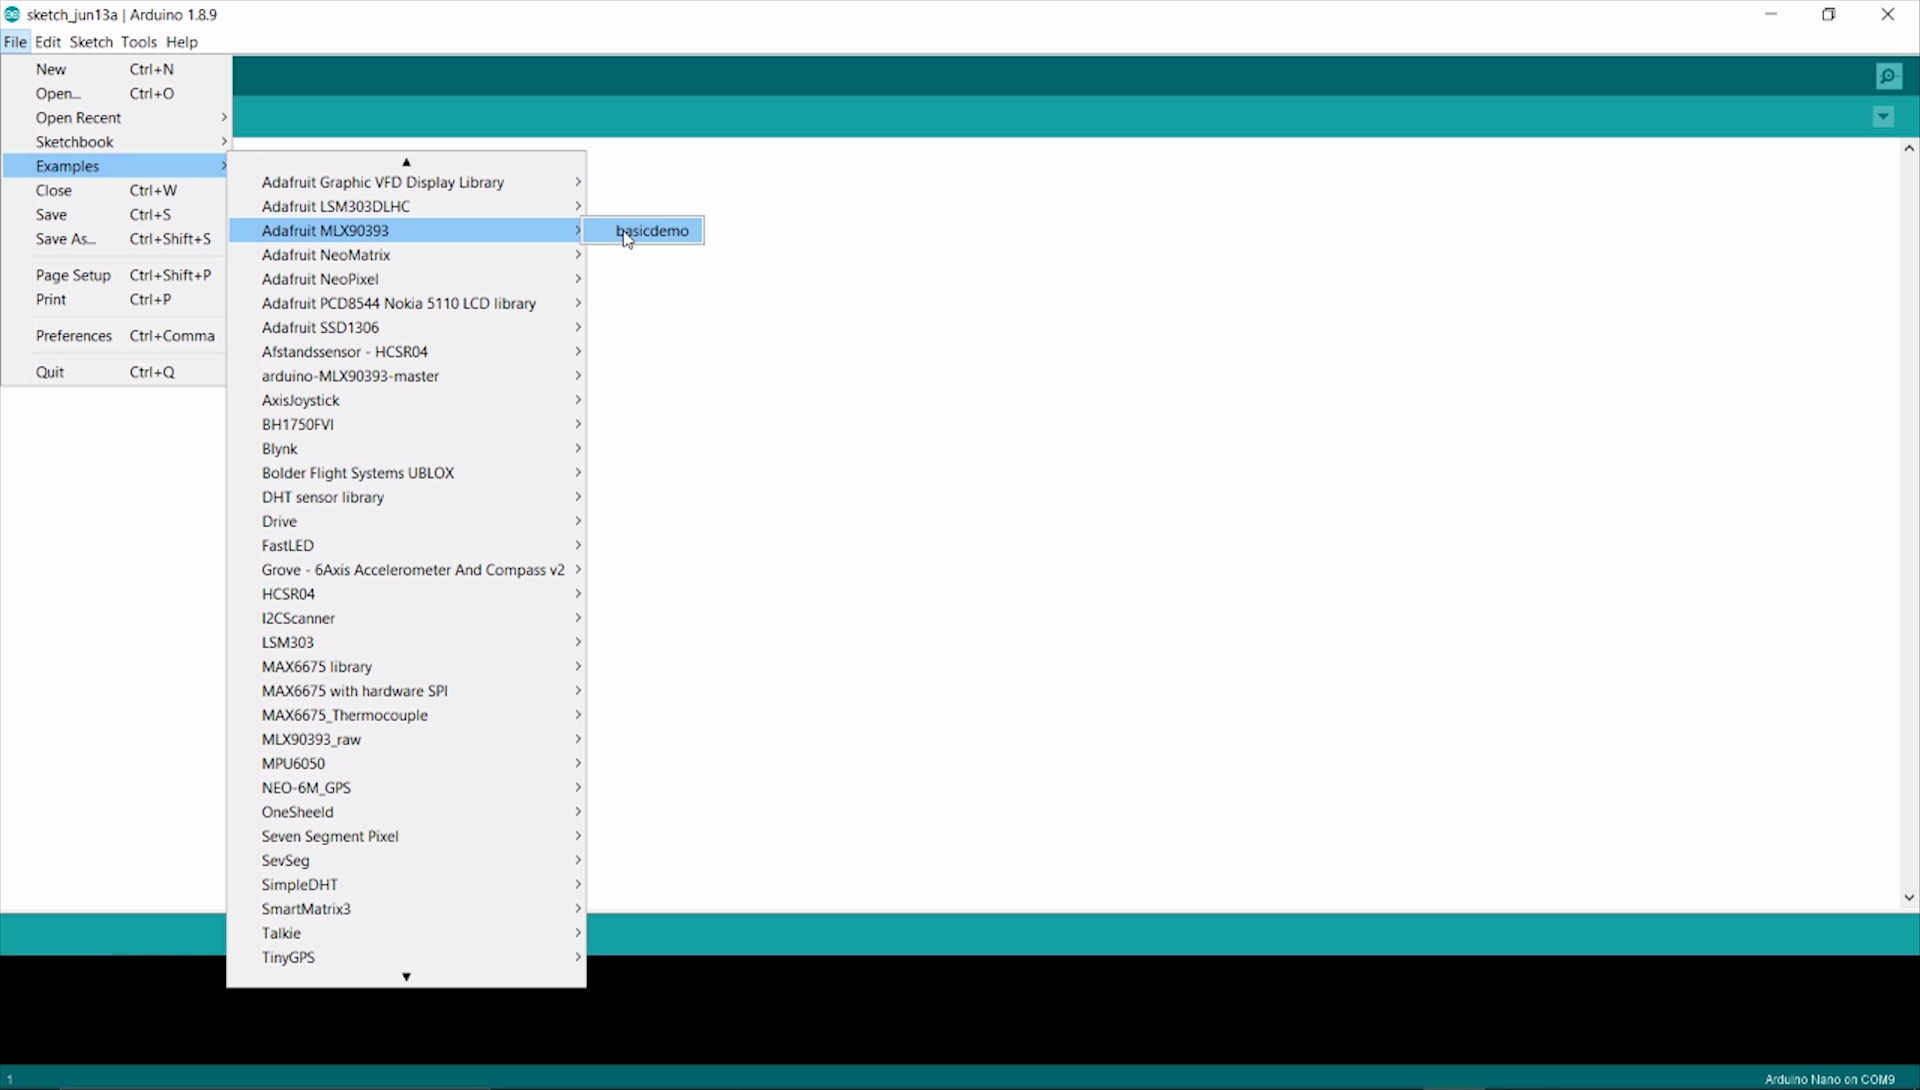Open the basicdemo example sketch
This screenshot has width=1920, height=1090.
click(645, 231)
